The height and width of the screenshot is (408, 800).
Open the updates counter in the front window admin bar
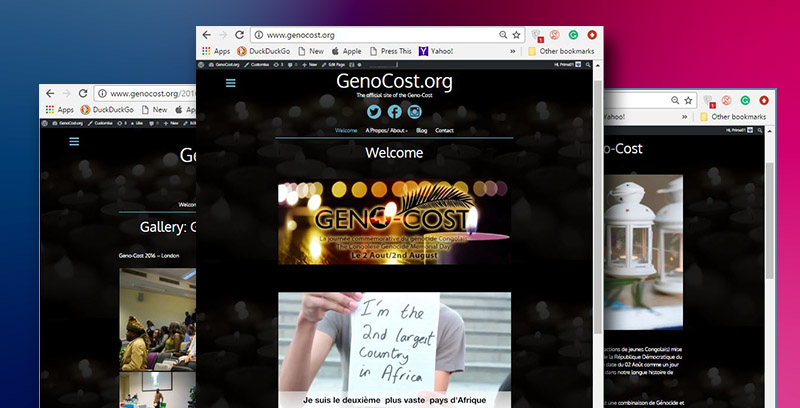[279, 65]
